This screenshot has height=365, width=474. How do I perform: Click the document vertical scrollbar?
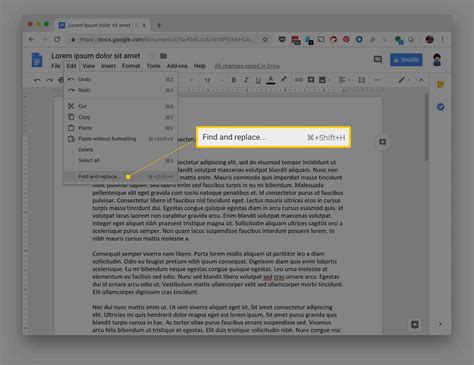coord(427,127)
